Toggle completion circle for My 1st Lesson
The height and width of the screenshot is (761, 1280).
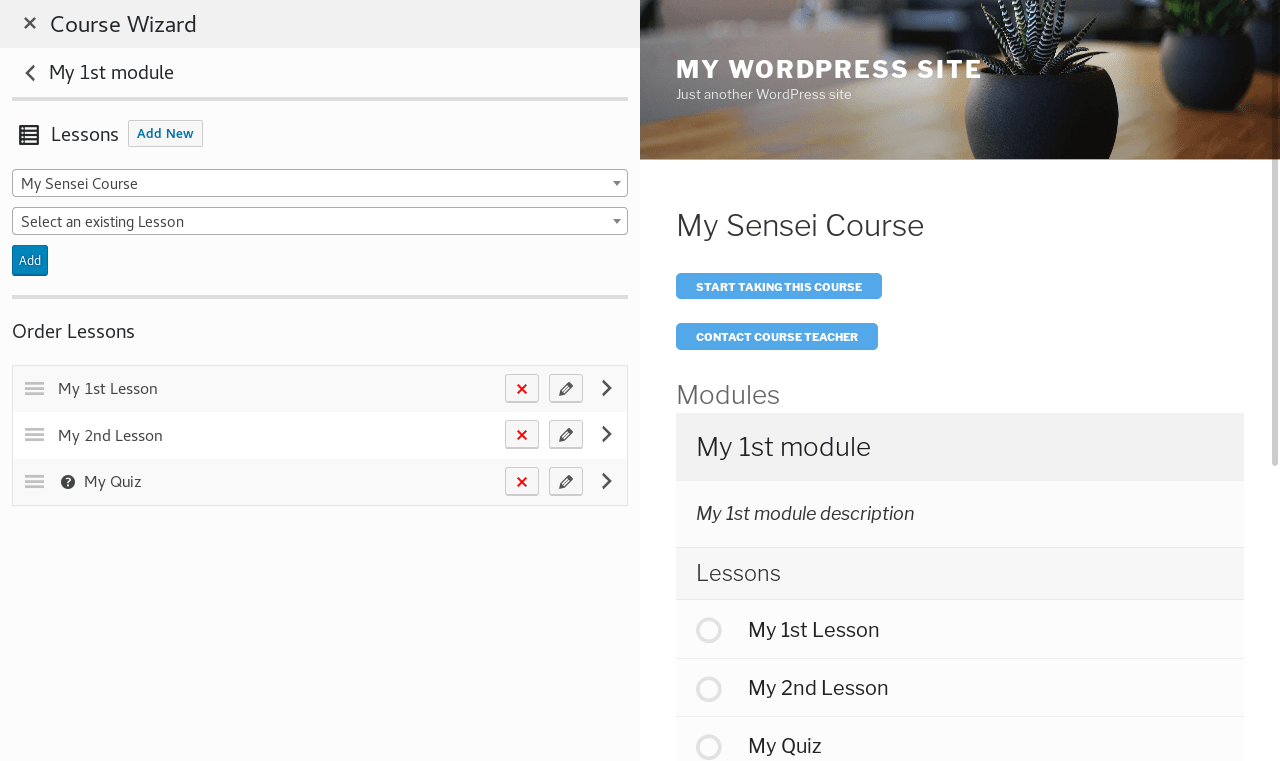(709, 630)
